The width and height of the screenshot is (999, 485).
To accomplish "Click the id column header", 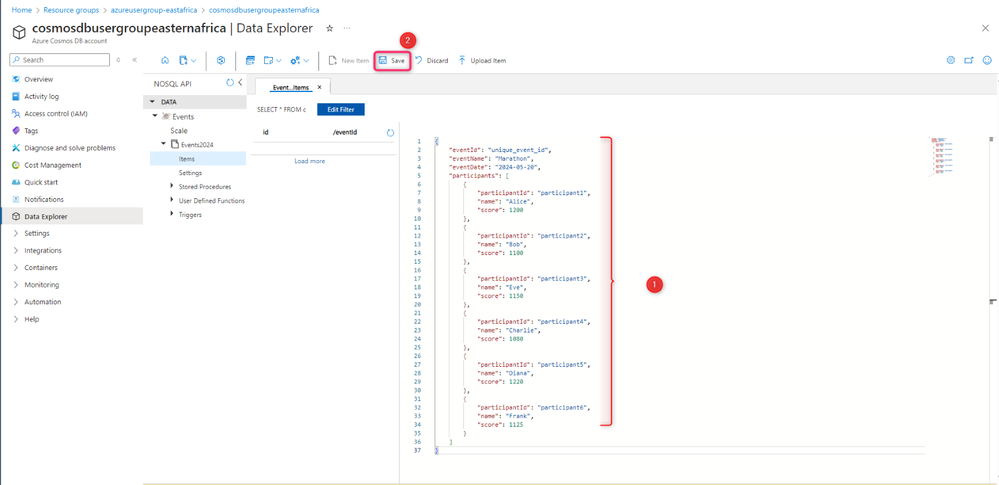I will 266,133.
